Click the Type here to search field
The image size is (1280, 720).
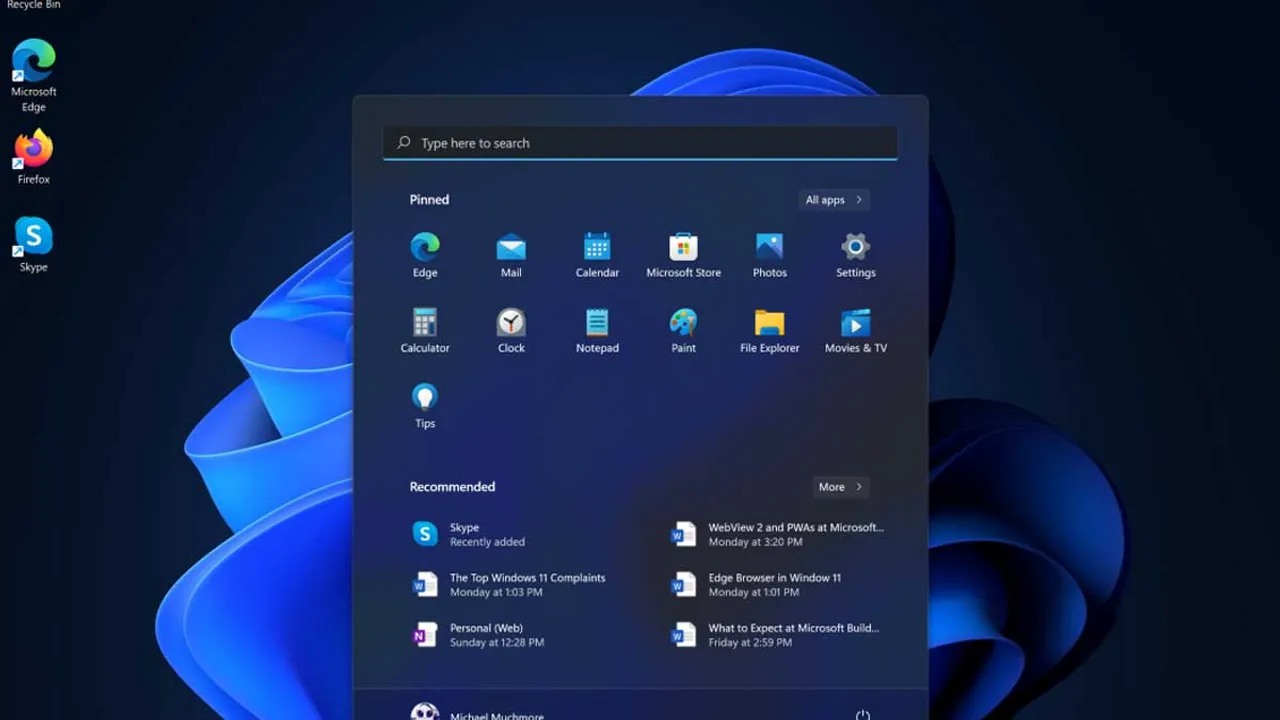(x=640, y=143)
